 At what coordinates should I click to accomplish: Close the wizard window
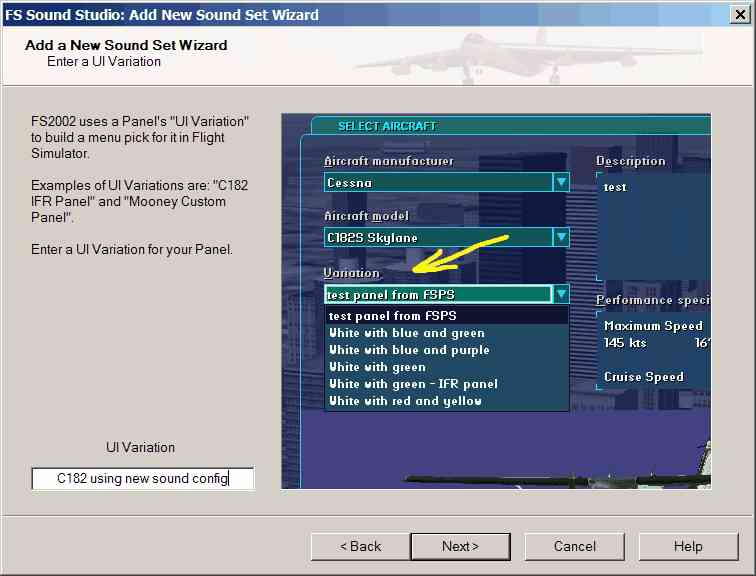point(740,14)
